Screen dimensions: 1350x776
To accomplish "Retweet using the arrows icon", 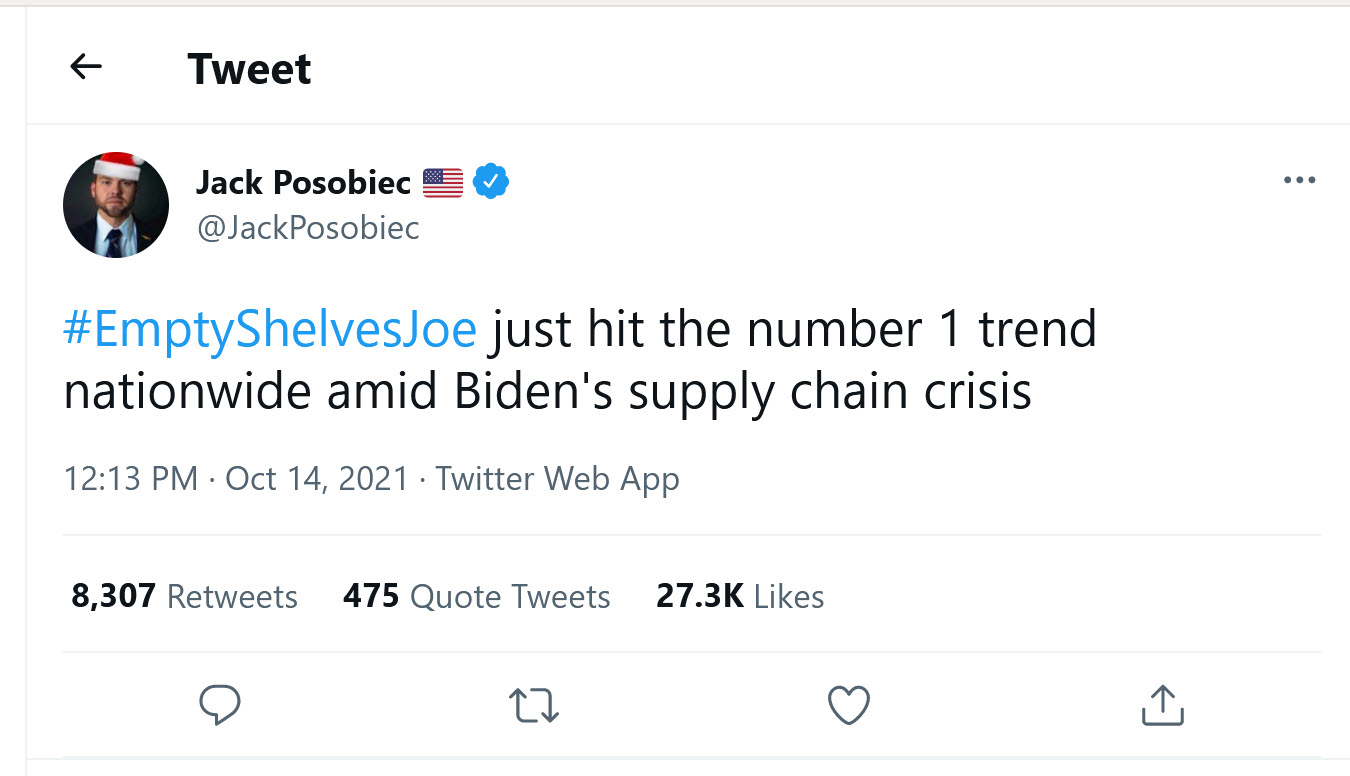I will pos(534,705).
